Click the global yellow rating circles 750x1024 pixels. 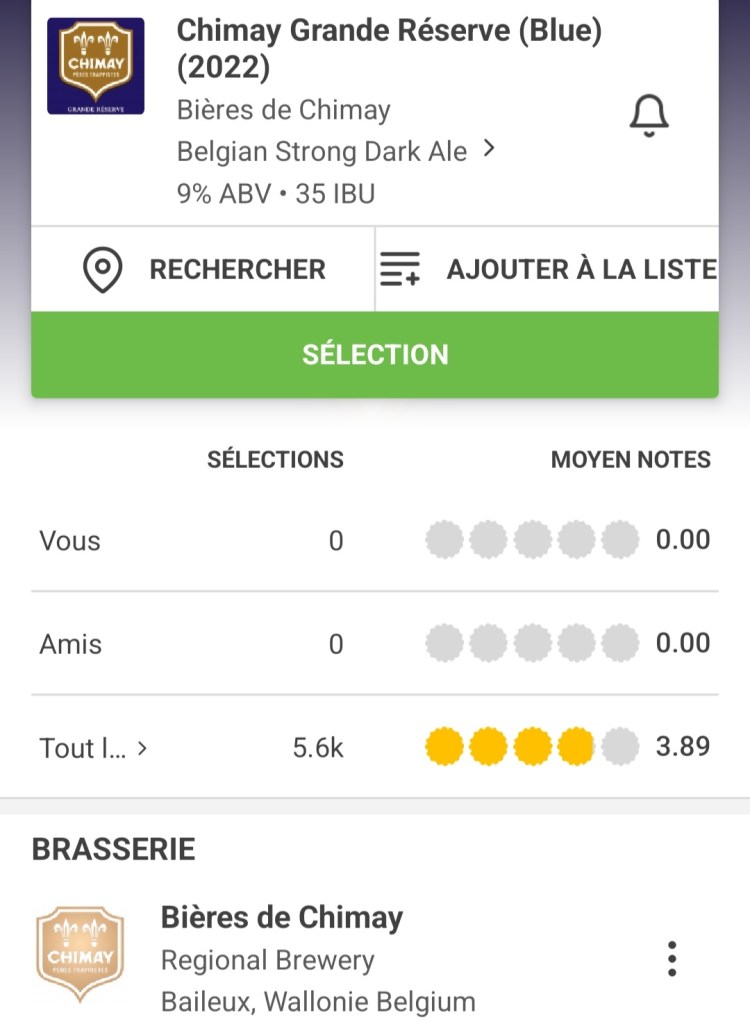[531, 747]
